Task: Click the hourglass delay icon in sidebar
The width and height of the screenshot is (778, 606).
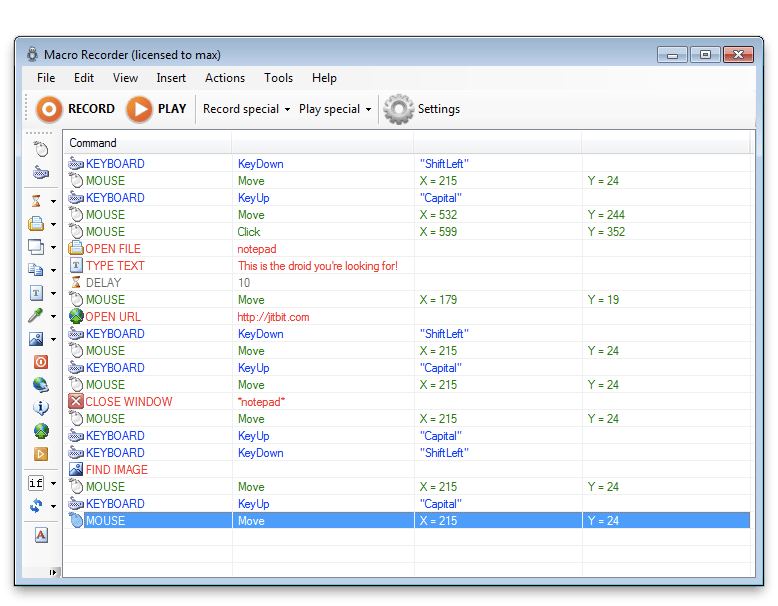Action: tap(37, 200)
